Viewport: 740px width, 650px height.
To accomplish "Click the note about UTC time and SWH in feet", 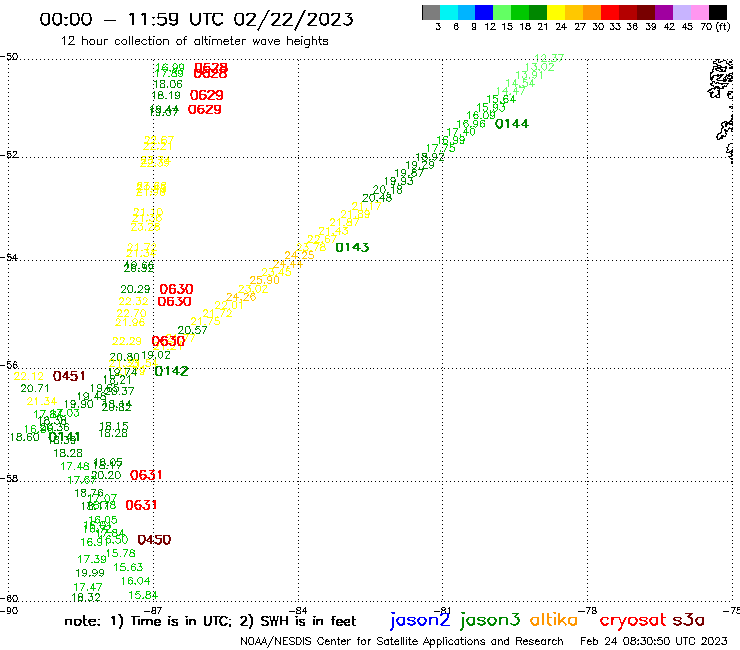I will pos(210,621).
